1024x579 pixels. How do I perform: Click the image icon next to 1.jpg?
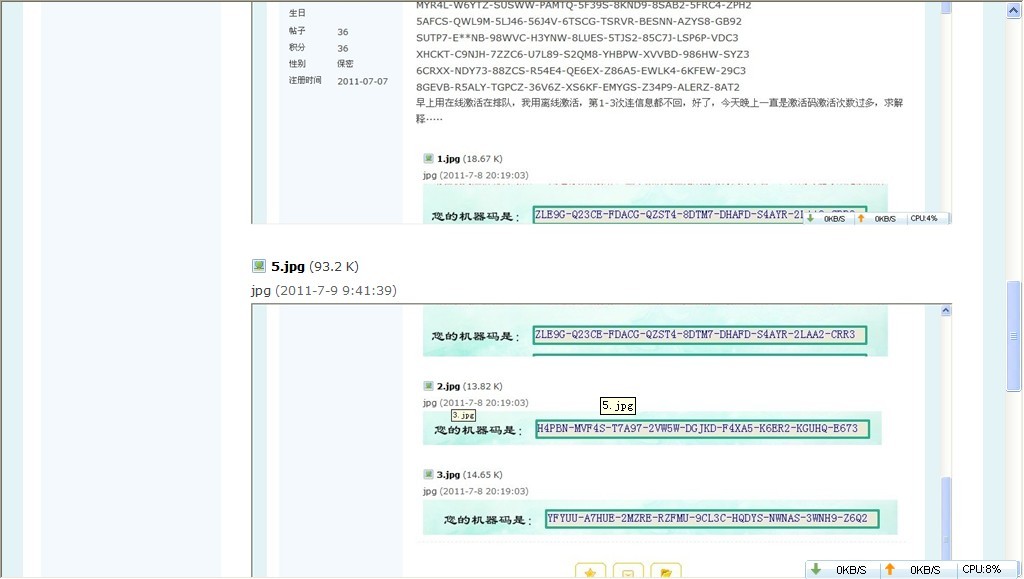(x=428, y=158)
